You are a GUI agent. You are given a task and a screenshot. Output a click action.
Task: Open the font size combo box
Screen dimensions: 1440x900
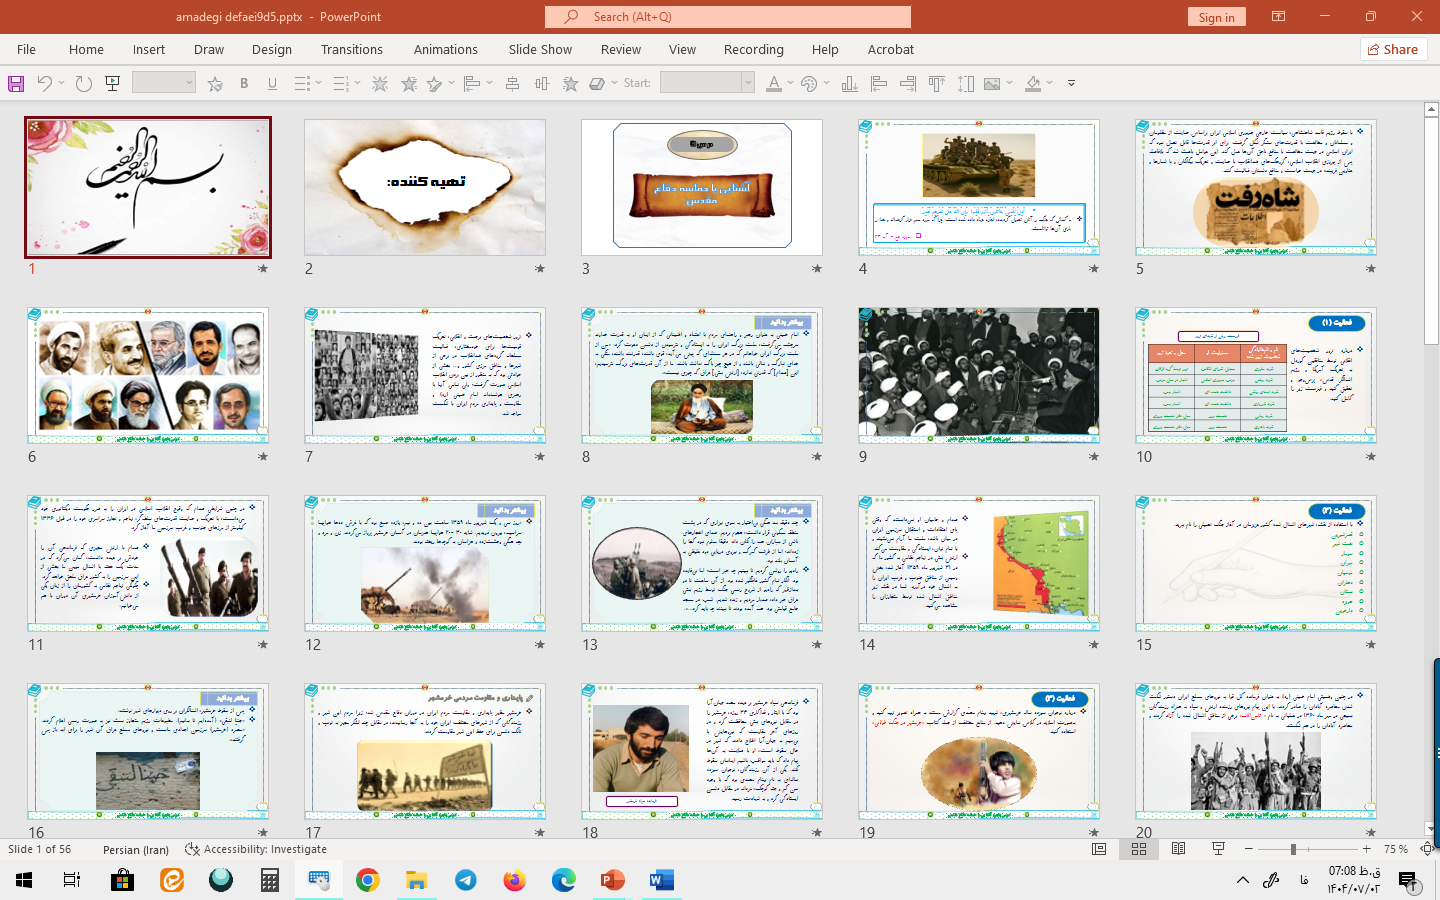pyautogui.click(x=163, y=84)
